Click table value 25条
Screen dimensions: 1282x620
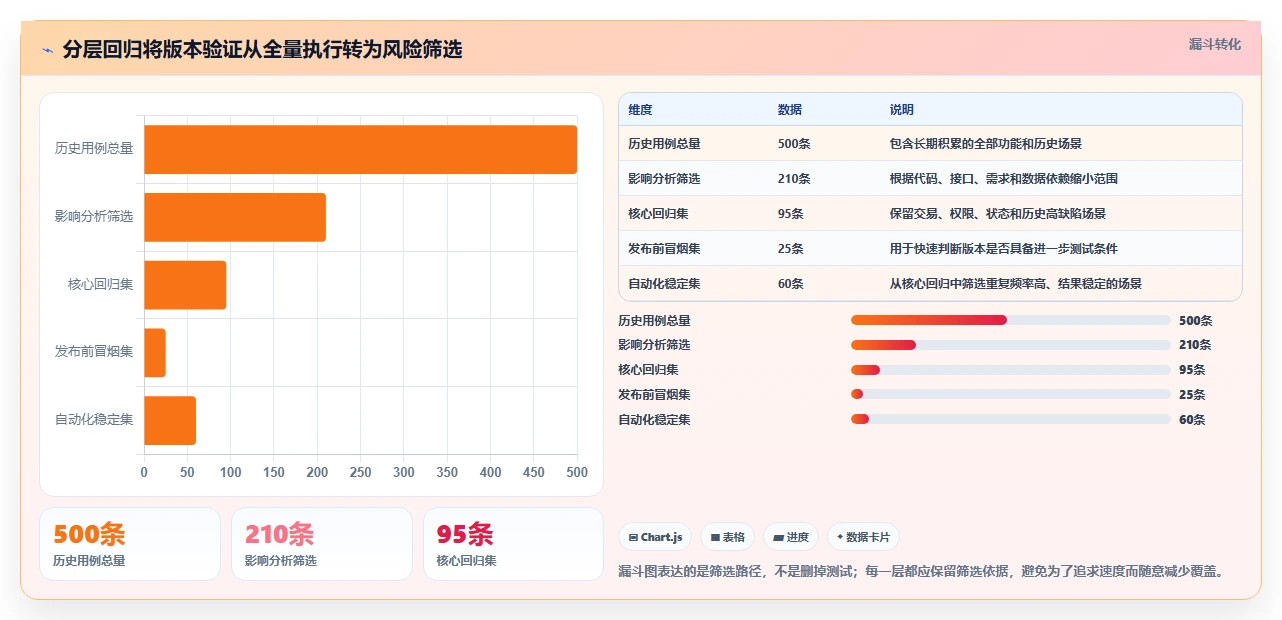790,249
